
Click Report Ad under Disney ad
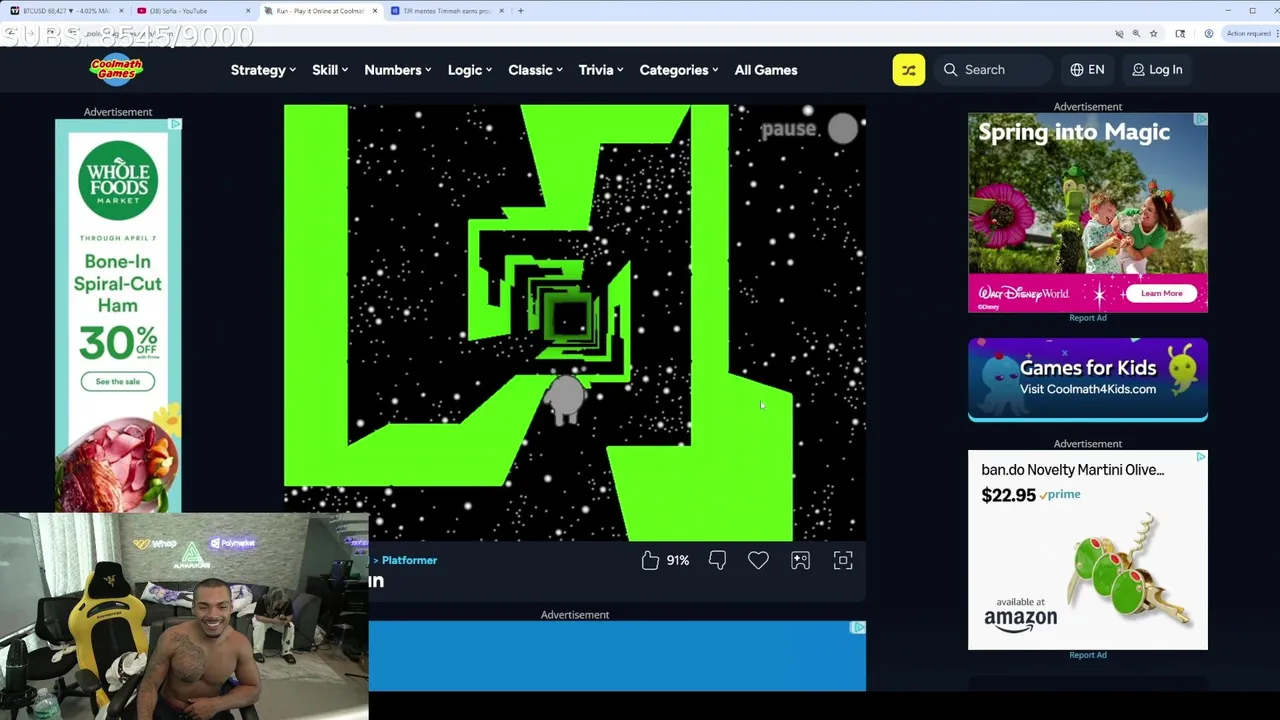click(1088, 318)
